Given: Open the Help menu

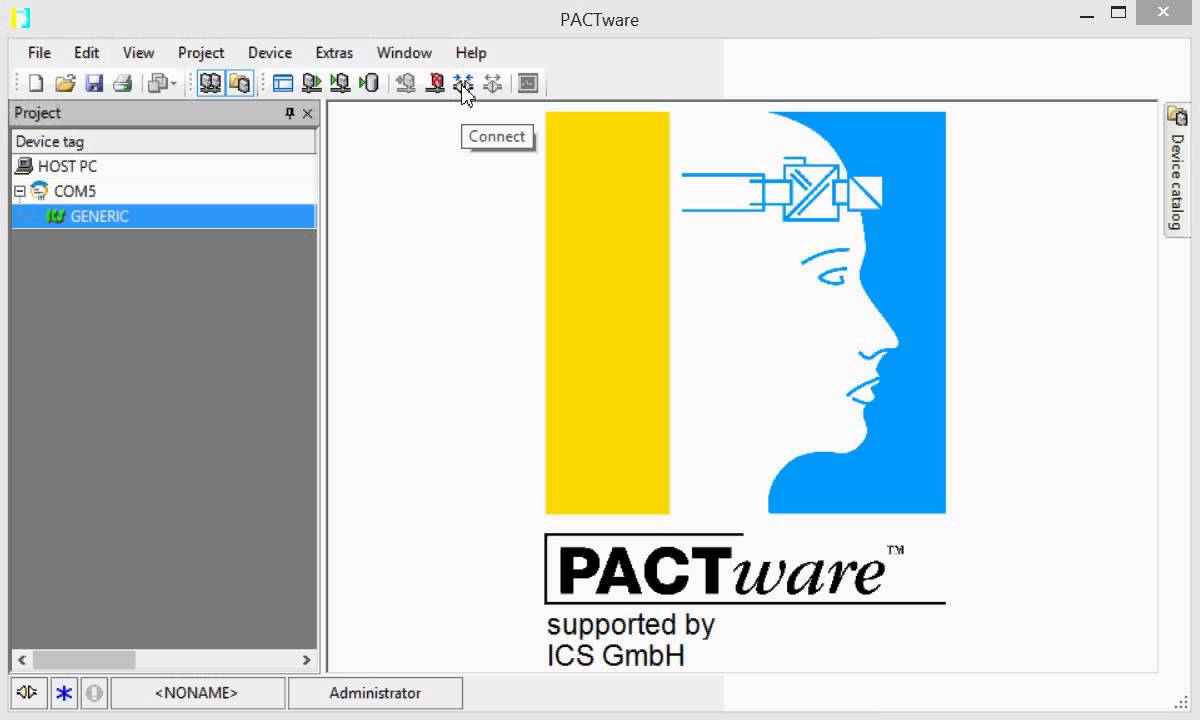Looking at the screenshot, I should click(x=471, y=53).
